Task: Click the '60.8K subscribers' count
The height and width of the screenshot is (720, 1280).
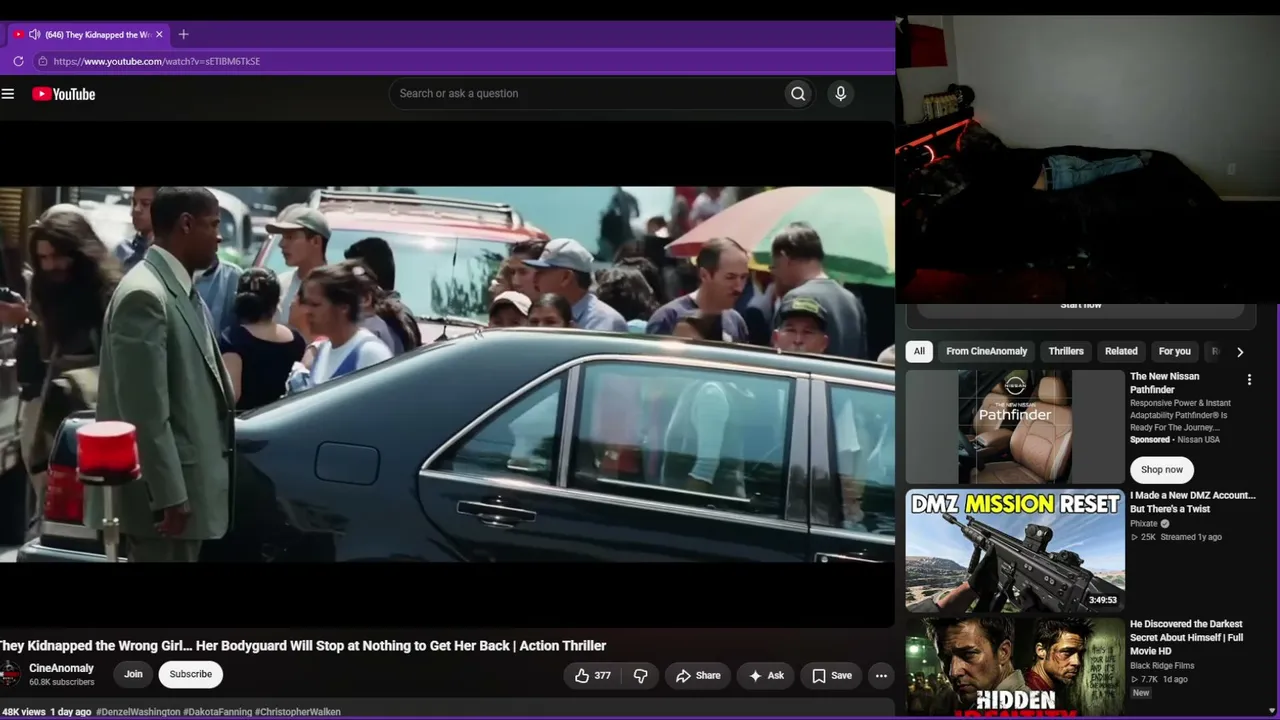Action: coord(62,683)
